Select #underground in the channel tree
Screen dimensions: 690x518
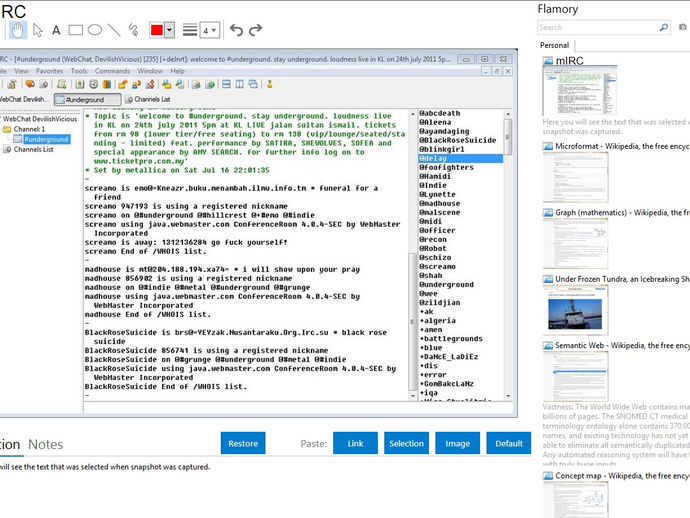click(x=46, y=140)
